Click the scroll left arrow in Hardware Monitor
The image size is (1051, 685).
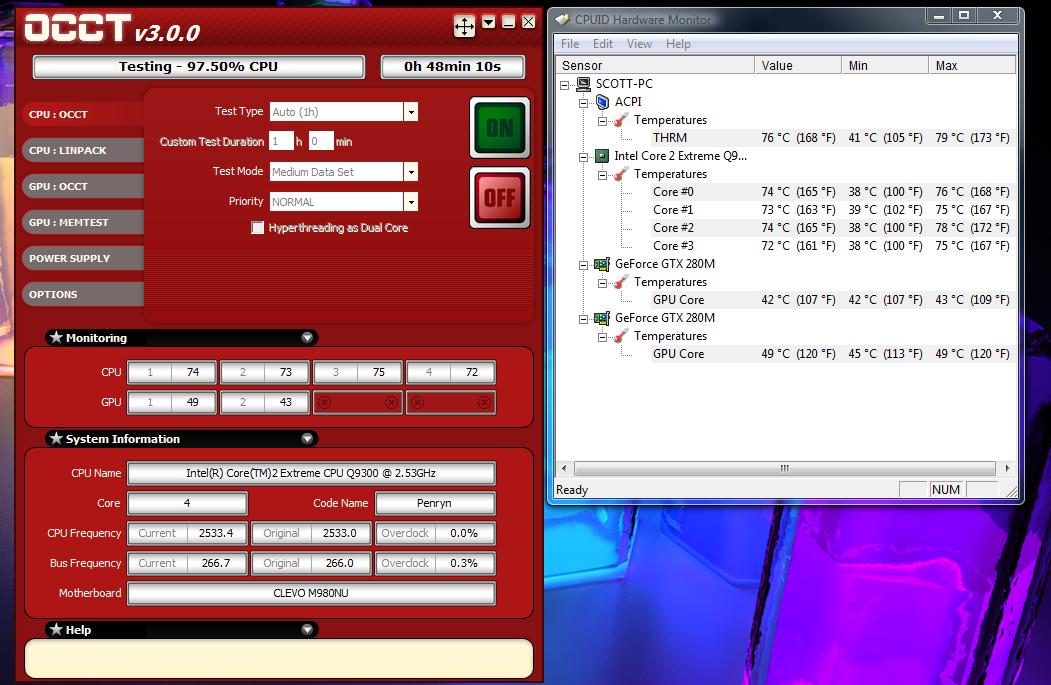coord(564,468)
